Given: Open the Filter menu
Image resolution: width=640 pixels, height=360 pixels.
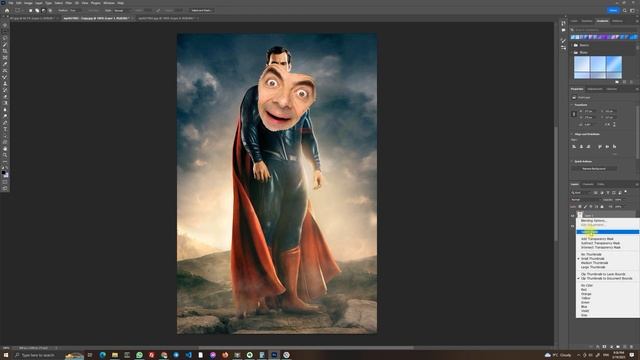Looking at the screenshot, I should [x=69, y=3].
